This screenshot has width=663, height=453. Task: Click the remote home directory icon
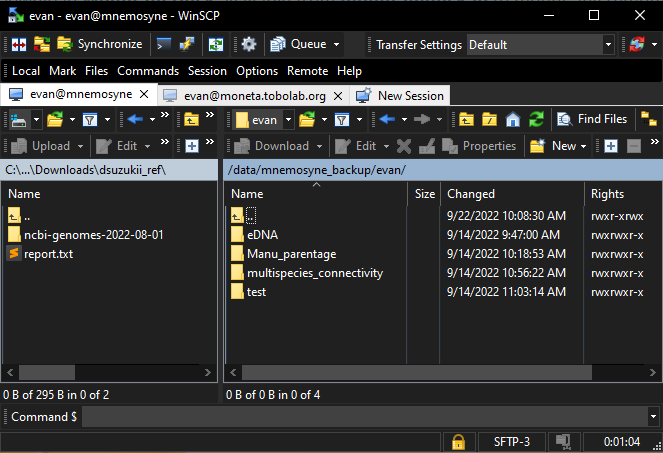pyautogui.click(x=512, y=120)
